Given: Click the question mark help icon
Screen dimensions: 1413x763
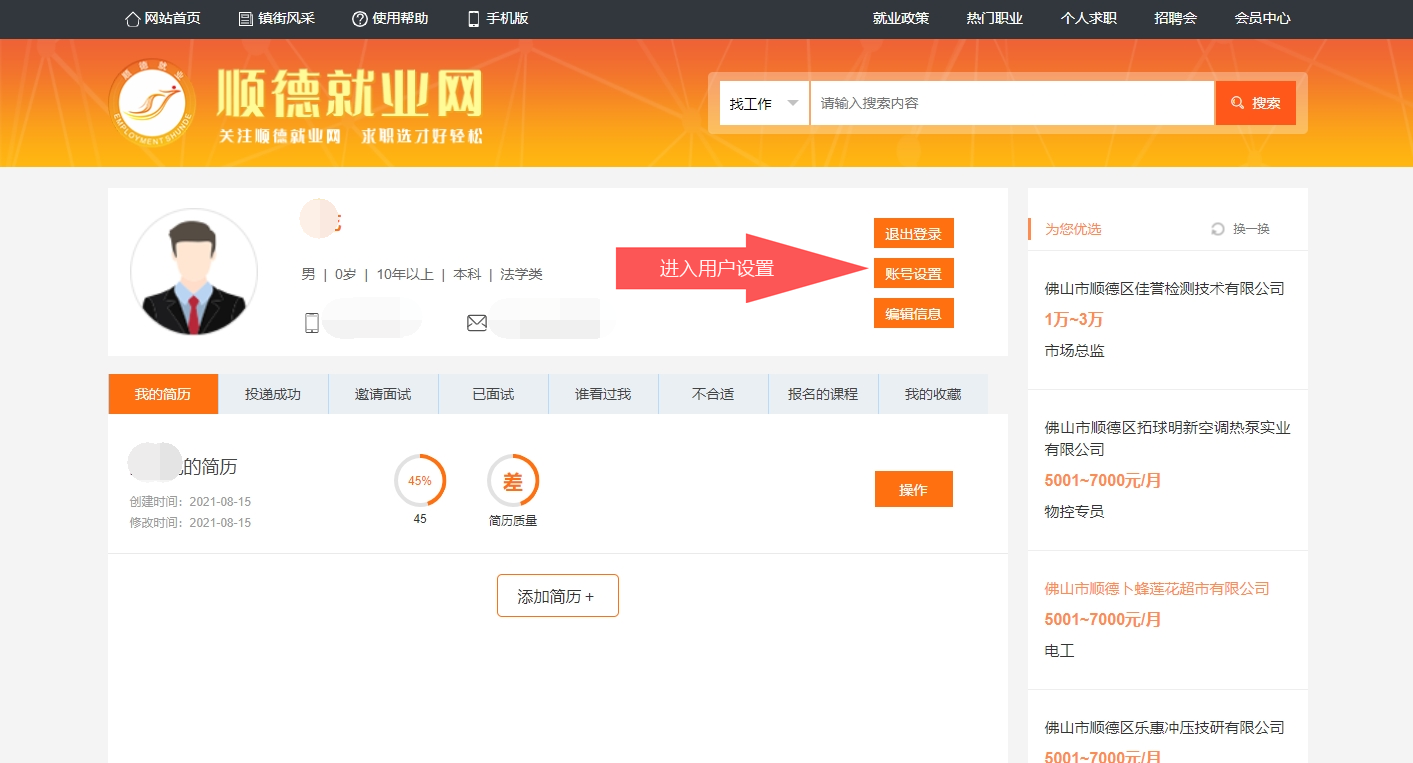Looking at the screenshot, I should [x=360, y=19].
